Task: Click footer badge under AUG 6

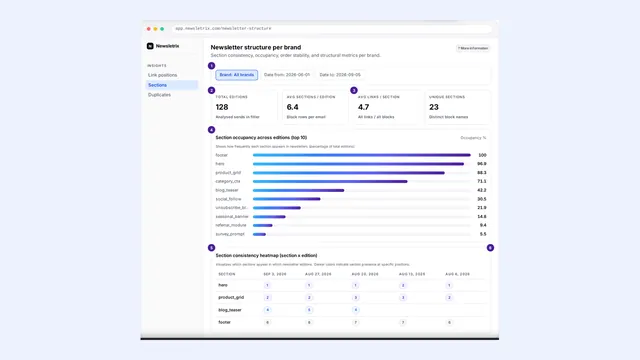Action: (449, 322)
